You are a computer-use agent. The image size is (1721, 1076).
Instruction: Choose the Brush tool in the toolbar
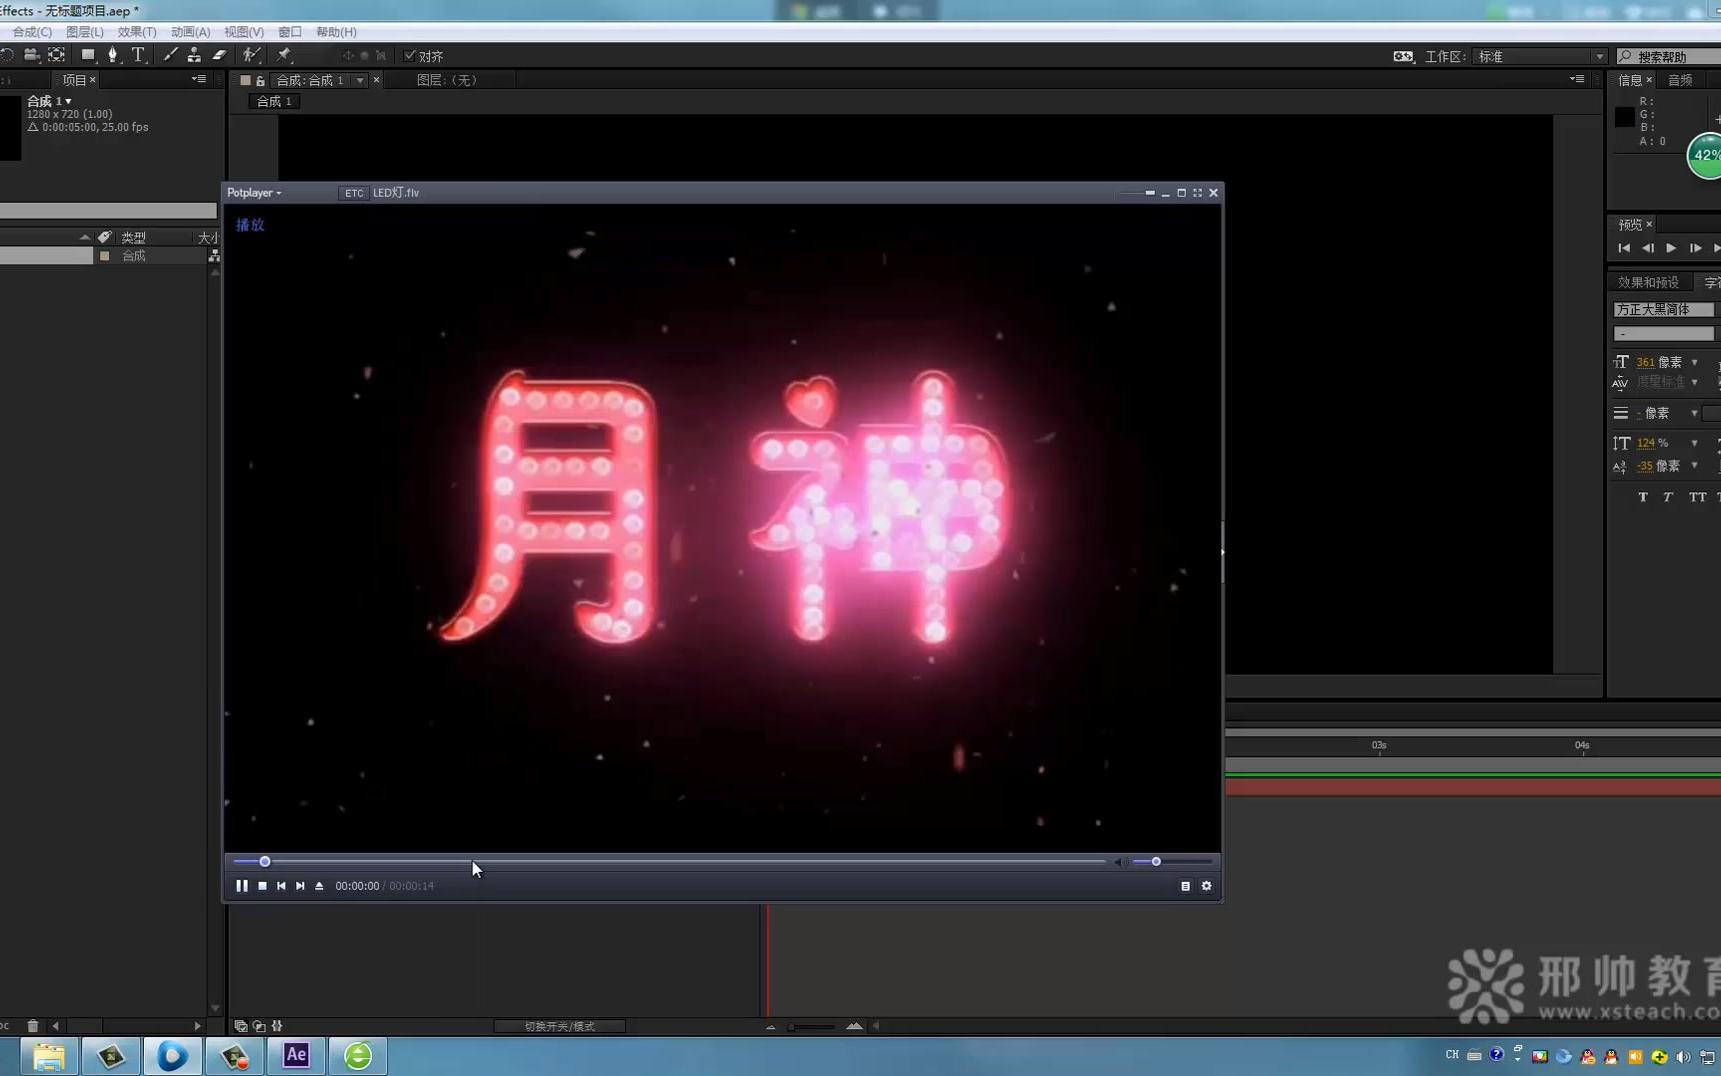[x=170, y=55]
